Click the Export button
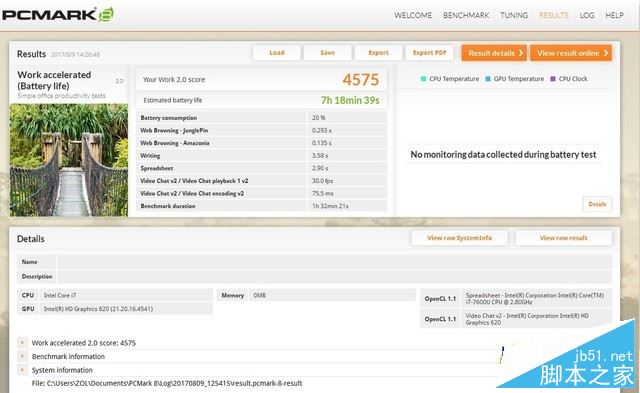The height and width of the screenshot is (393, 640). coord(378,53)
